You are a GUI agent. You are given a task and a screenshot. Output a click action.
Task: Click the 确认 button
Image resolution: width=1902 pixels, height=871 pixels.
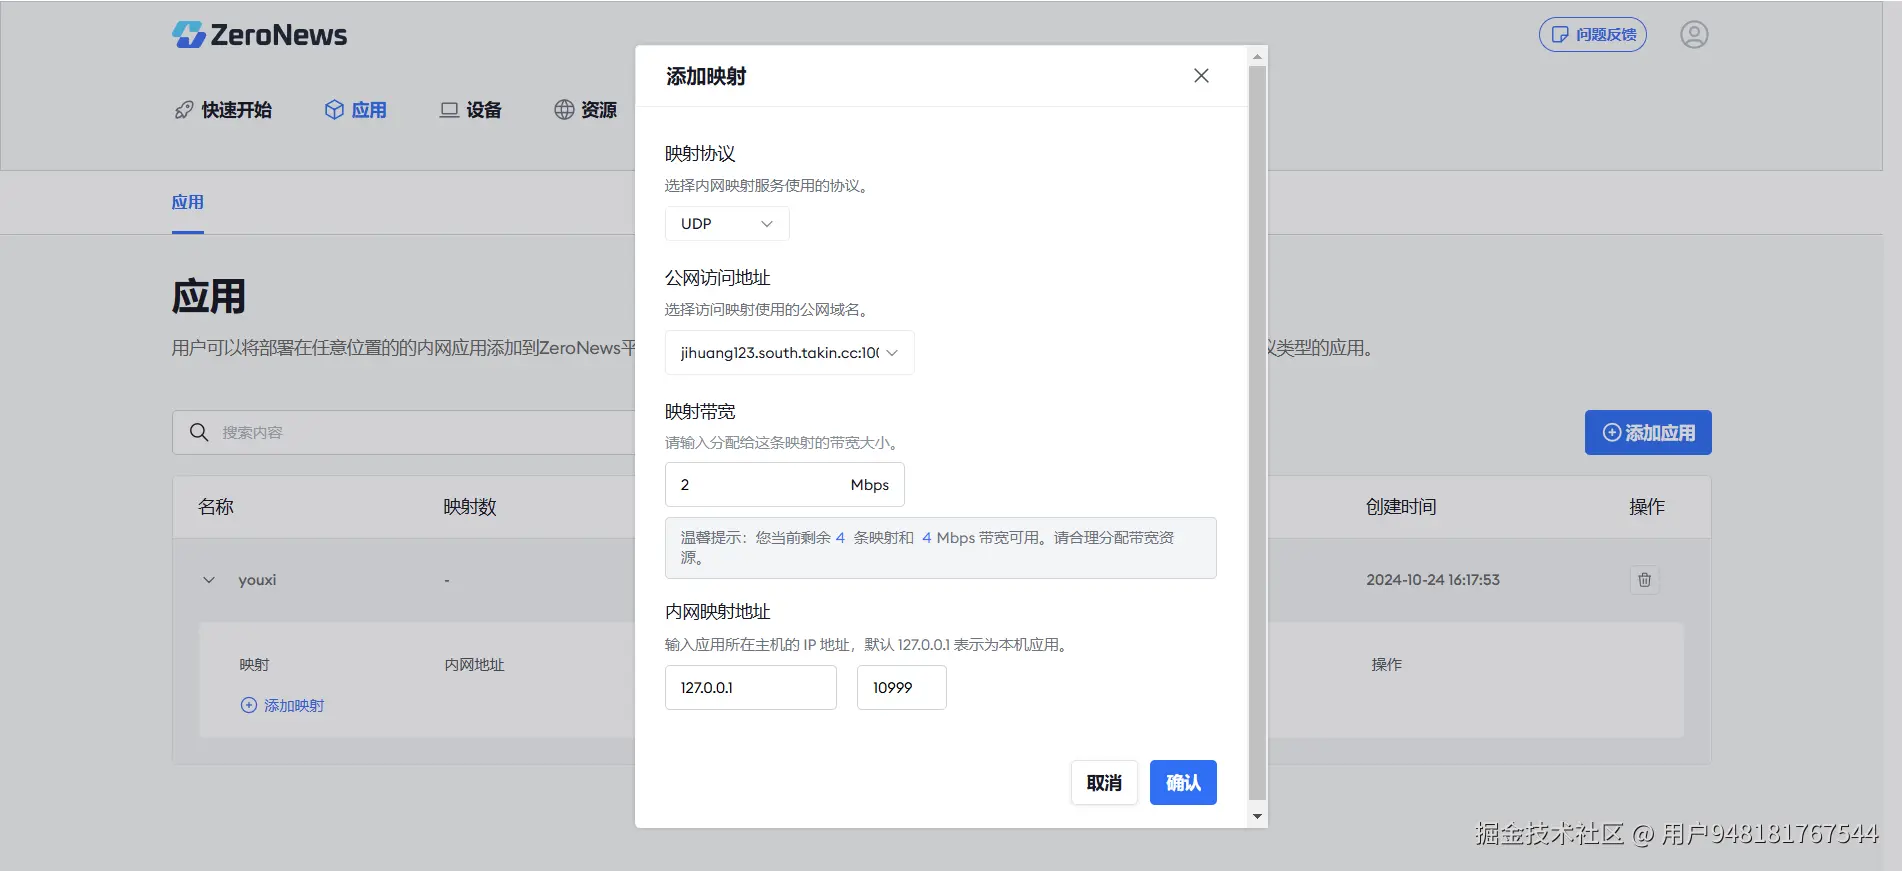1183,783
